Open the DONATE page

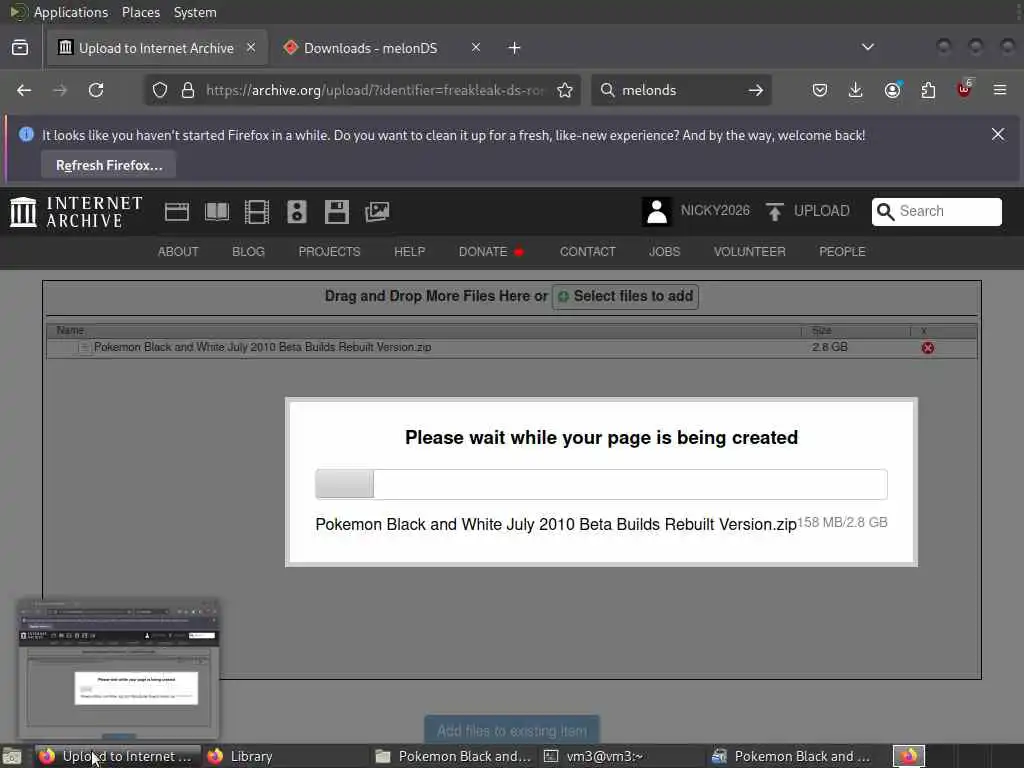point(483,251)
